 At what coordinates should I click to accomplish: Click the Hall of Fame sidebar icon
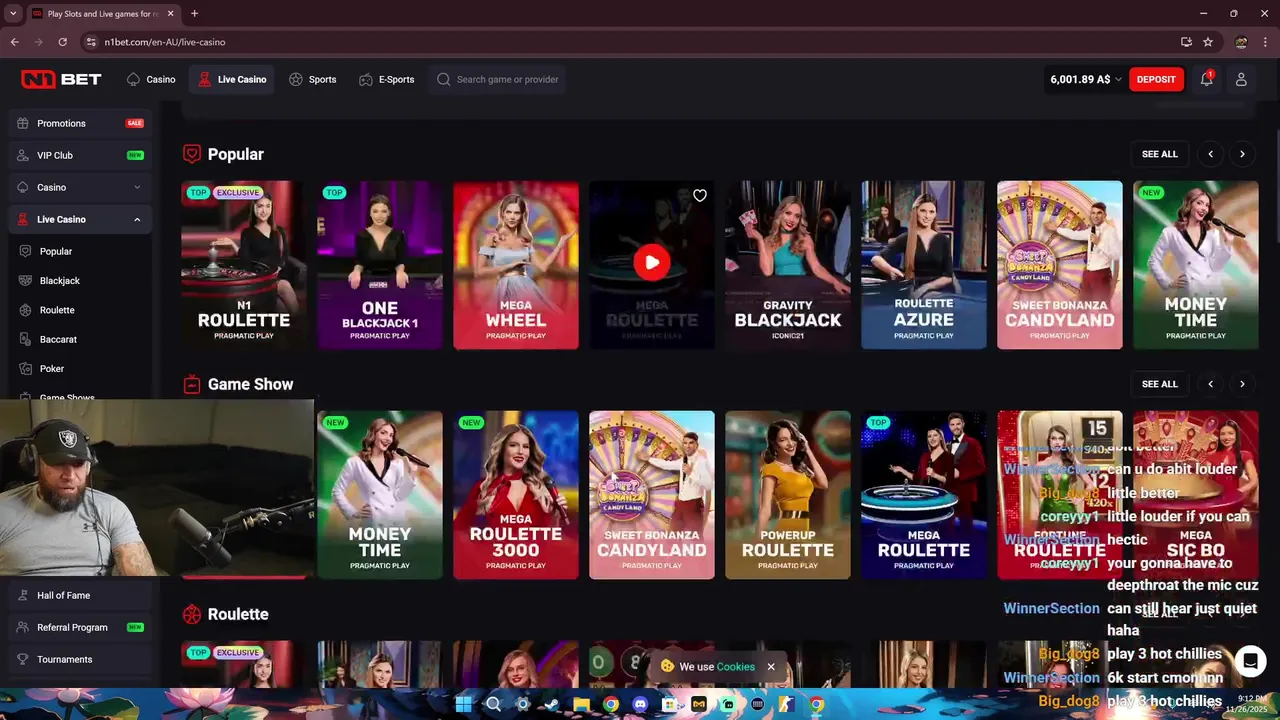[x=23, y=595]
